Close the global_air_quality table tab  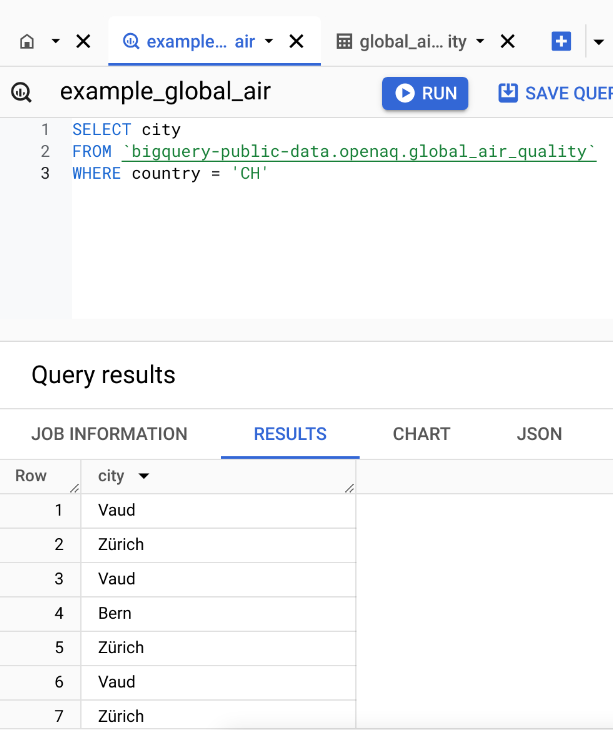coord(508,41)
